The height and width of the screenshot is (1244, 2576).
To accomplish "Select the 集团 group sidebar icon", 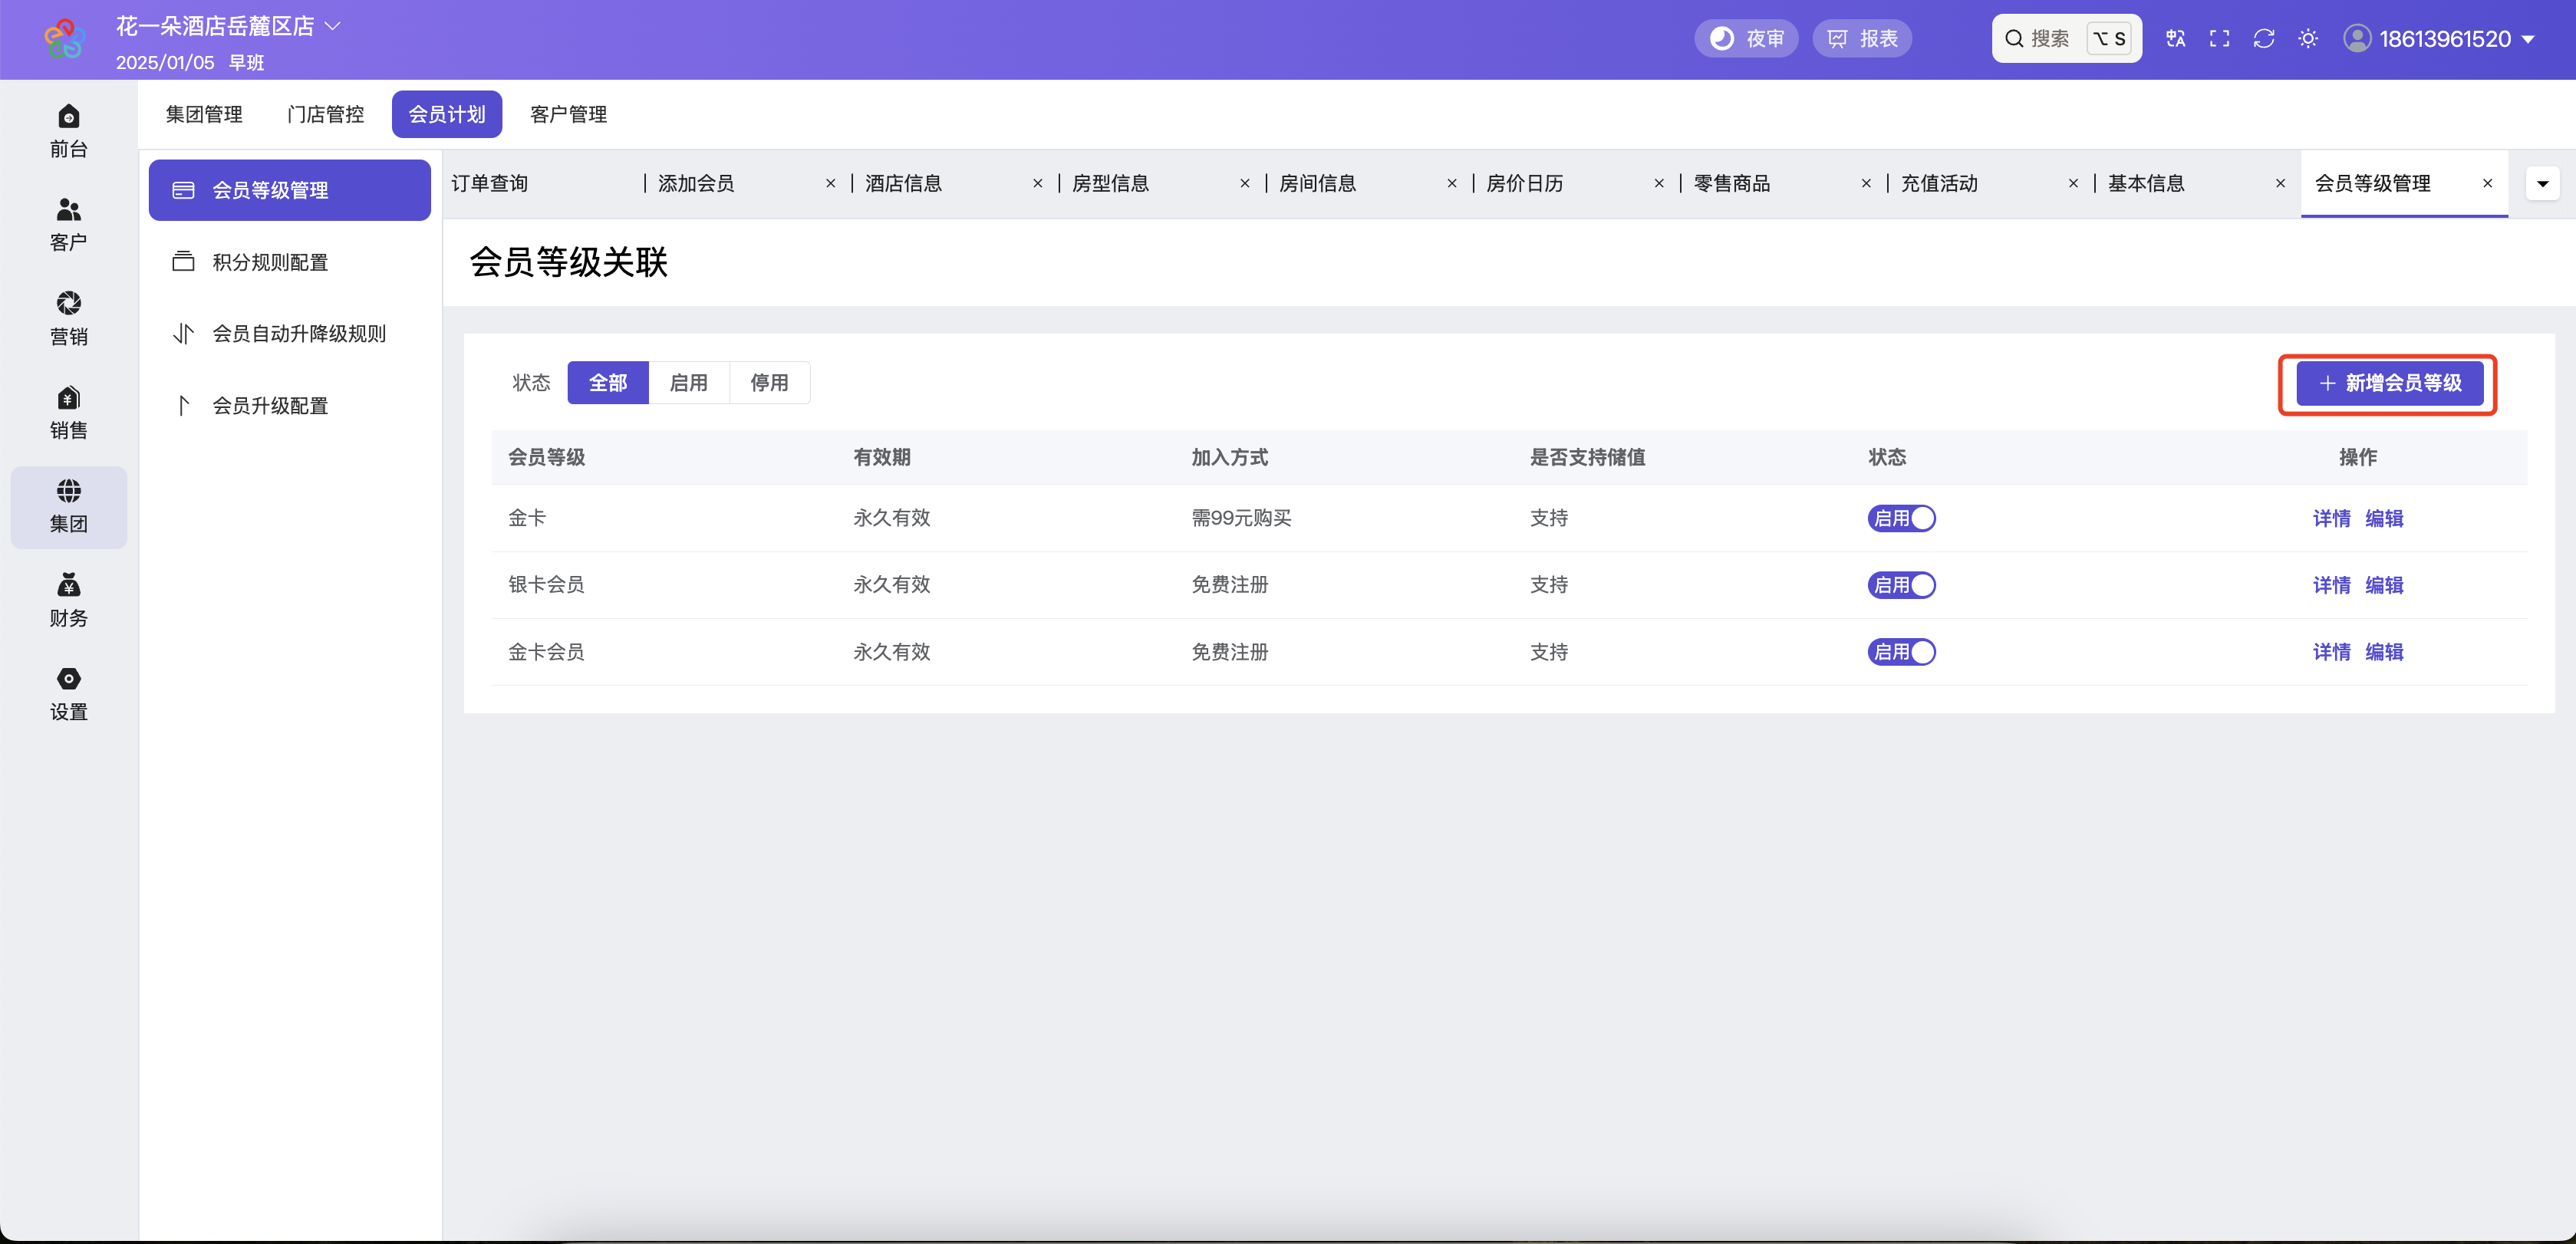I will click(68, 507).
